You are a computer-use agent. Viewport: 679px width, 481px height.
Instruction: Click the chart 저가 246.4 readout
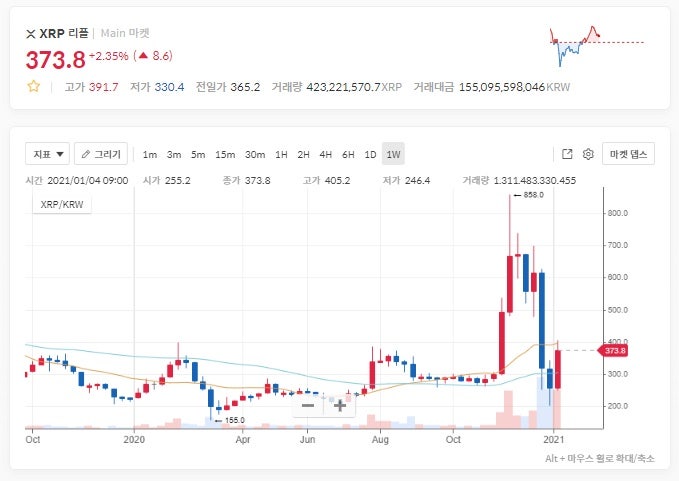click(406, 180)
